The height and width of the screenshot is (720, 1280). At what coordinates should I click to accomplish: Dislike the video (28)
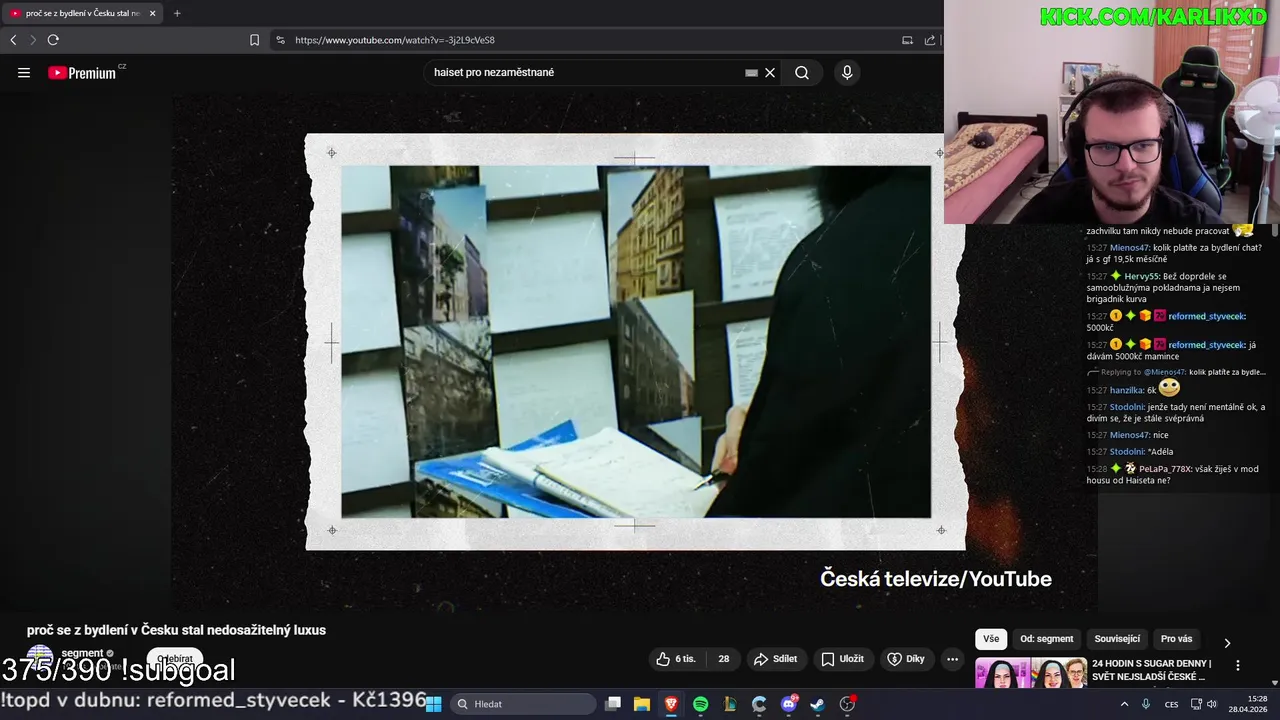723,659
